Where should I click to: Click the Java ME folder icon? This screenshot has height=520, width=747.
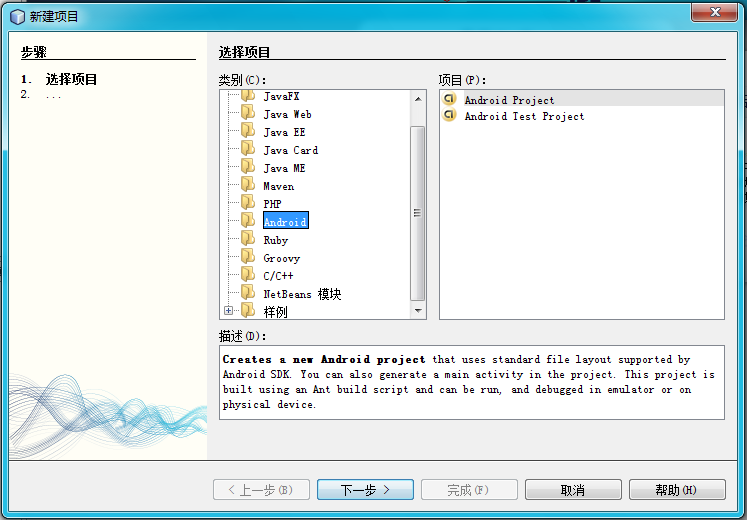pos(248,168)
